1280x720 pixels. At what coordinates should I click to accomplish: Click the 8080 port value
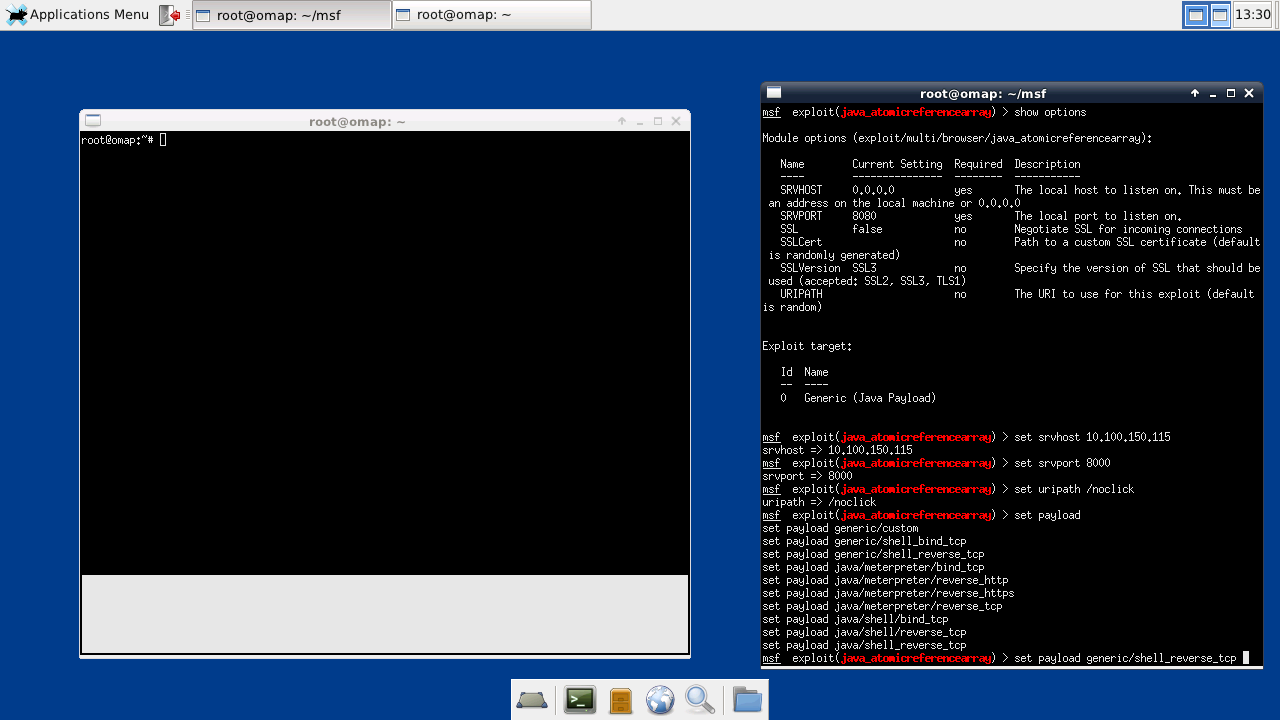click(864, 216)
